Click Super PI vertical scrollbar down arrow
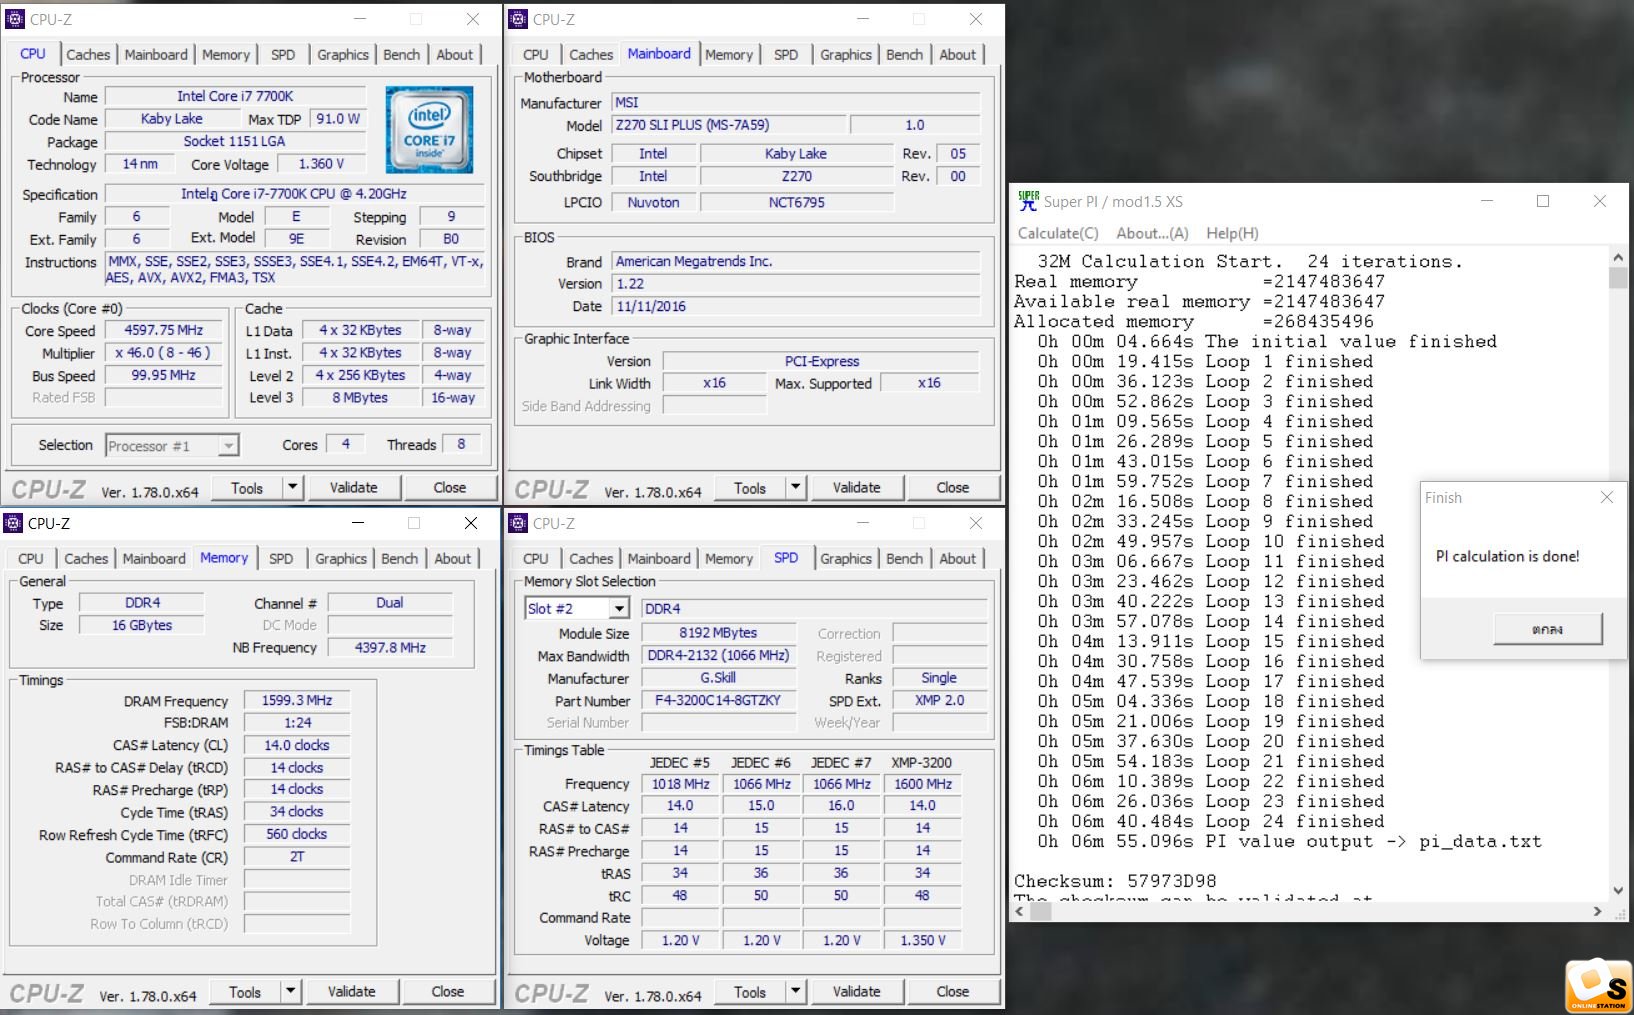Image resolution: width=1634 pixels, height=1015 pixels. coord(1618,890)
